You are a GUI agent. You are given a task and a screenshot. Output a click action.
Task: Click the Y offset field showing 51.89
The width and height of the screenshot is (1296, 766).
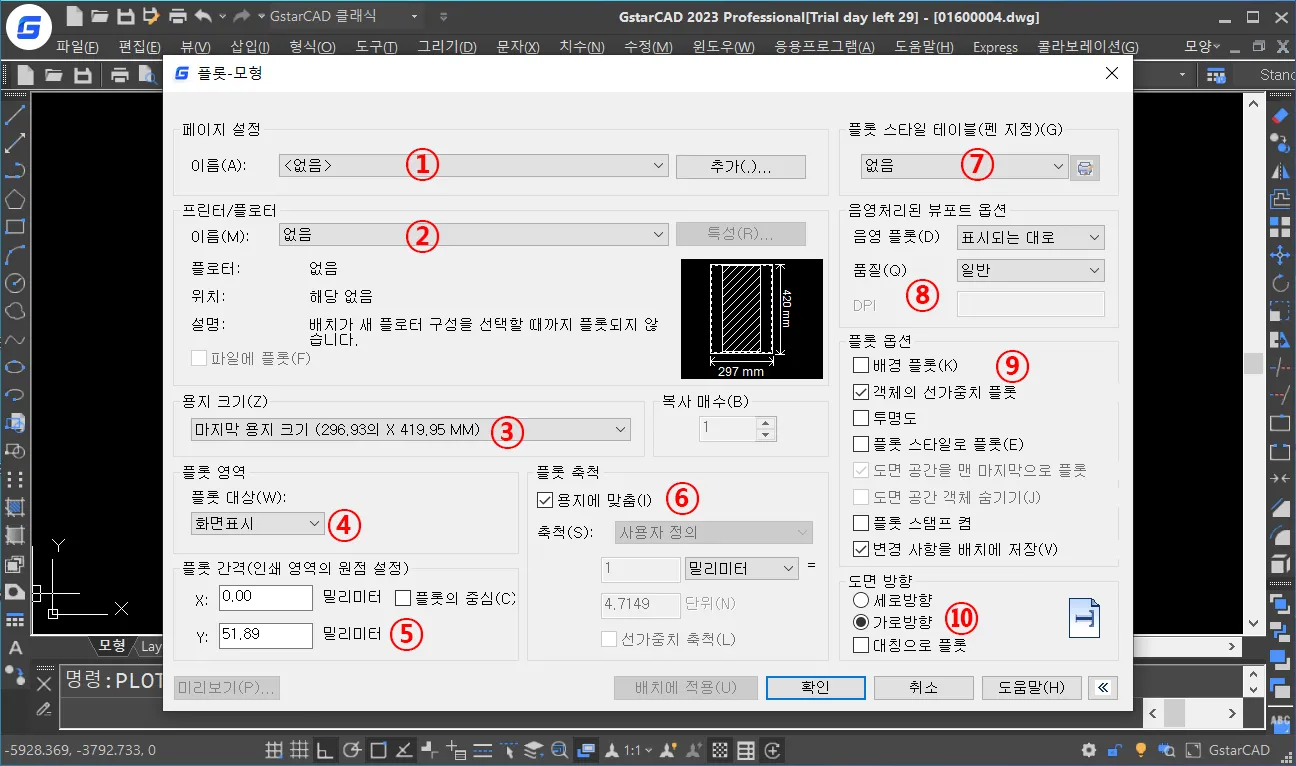[x=266, y=634]
